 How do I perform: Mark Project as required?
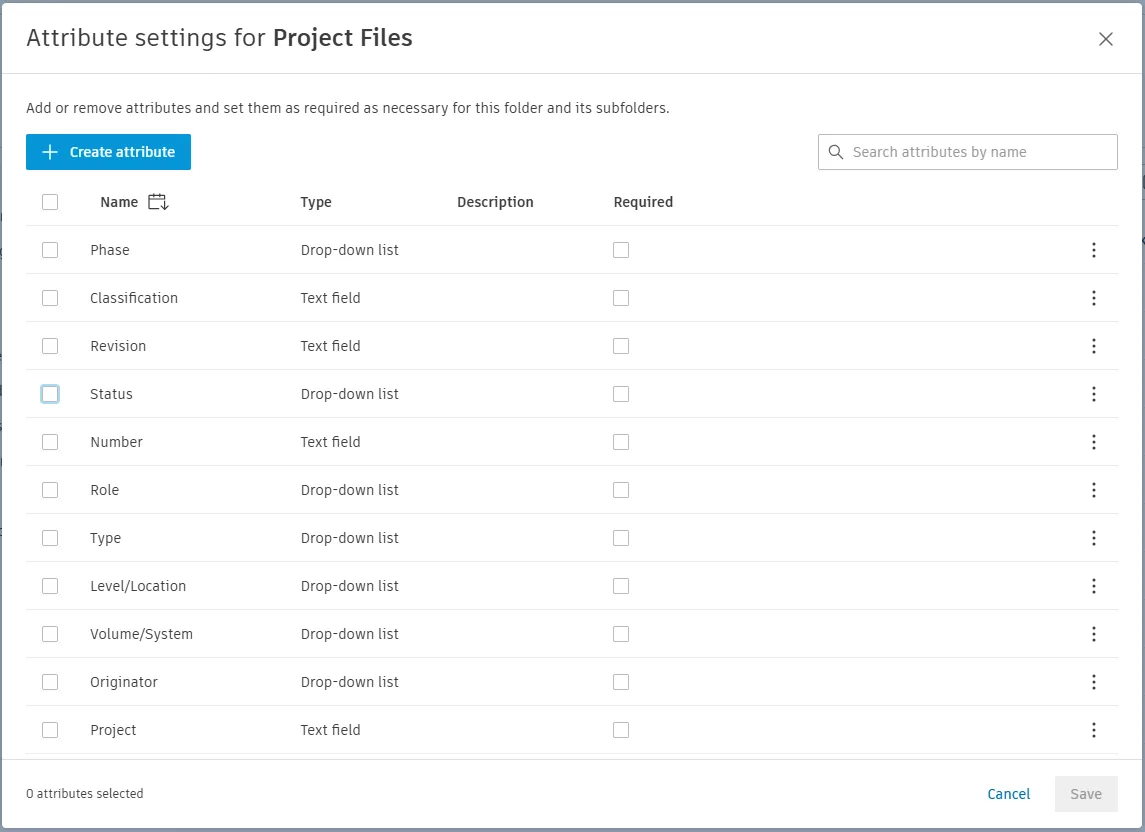[621, 730]
